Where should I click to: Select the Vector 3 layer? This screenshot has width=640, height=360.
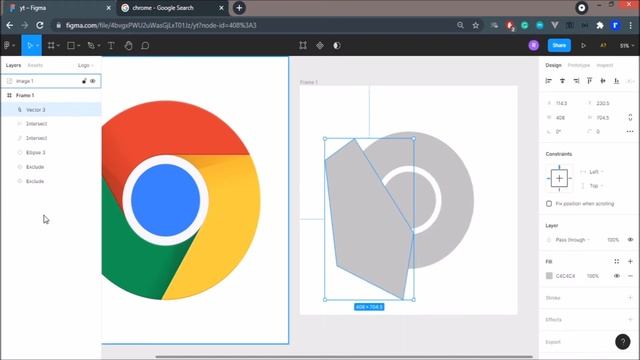pyautogui.click(x=51, y=109)
